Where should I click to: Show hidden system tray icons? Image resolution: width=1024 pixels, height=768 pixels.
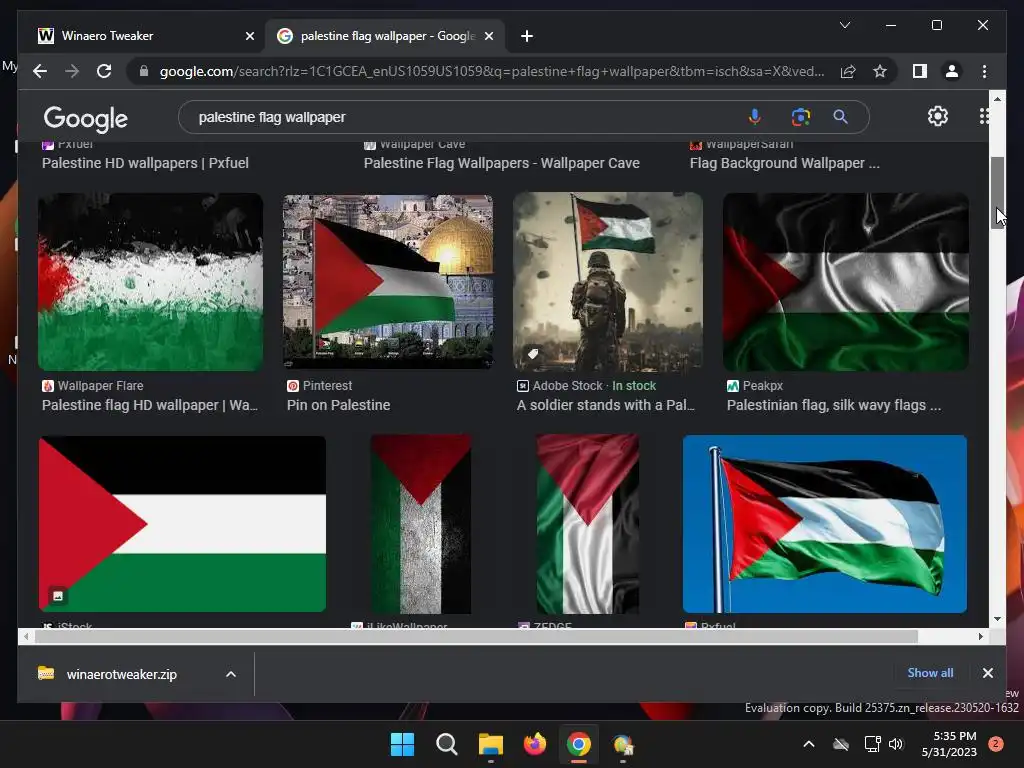tap(808, 744)
